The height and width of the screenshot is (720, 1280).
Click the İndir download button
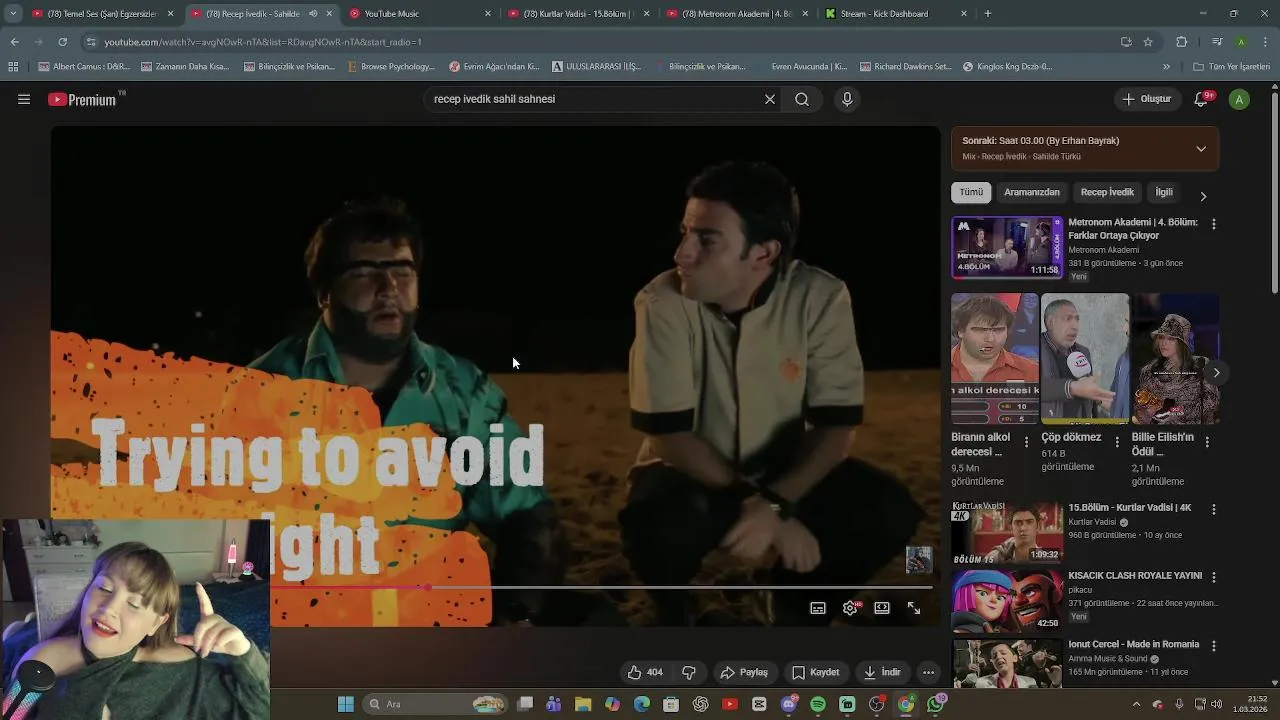pyautogui.click(x=883, y=672)
